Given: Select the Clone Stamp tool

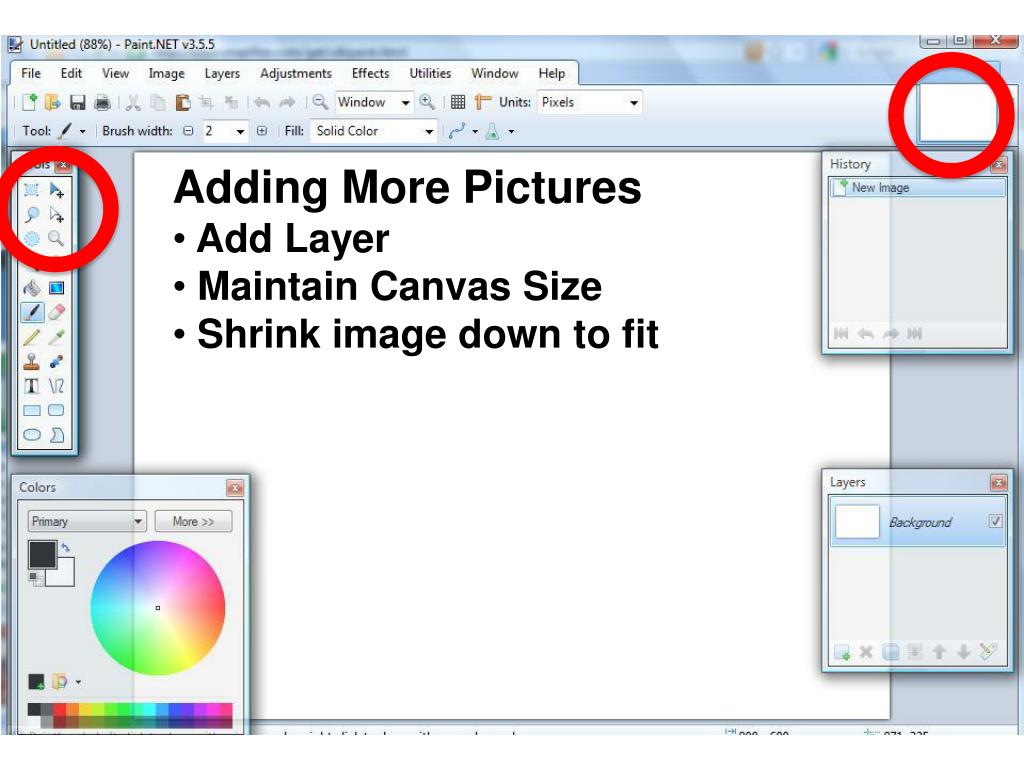Looking at the screenshot, I should (x=31, y=361).
